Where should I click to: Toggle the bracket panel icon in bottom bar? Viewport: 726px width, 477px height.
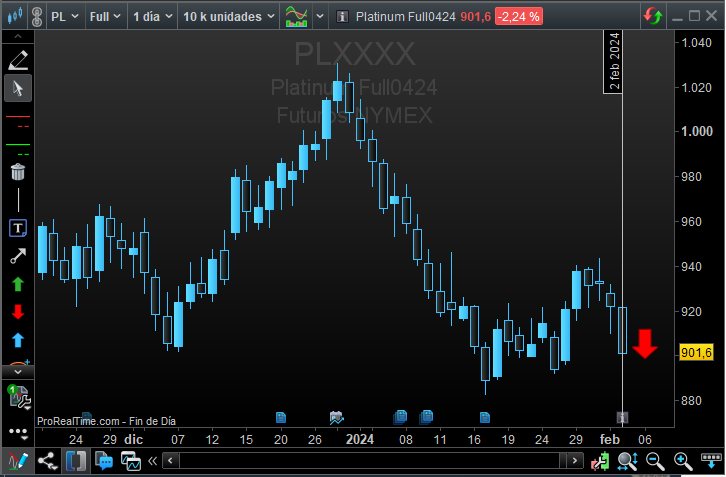pos(76,461)
